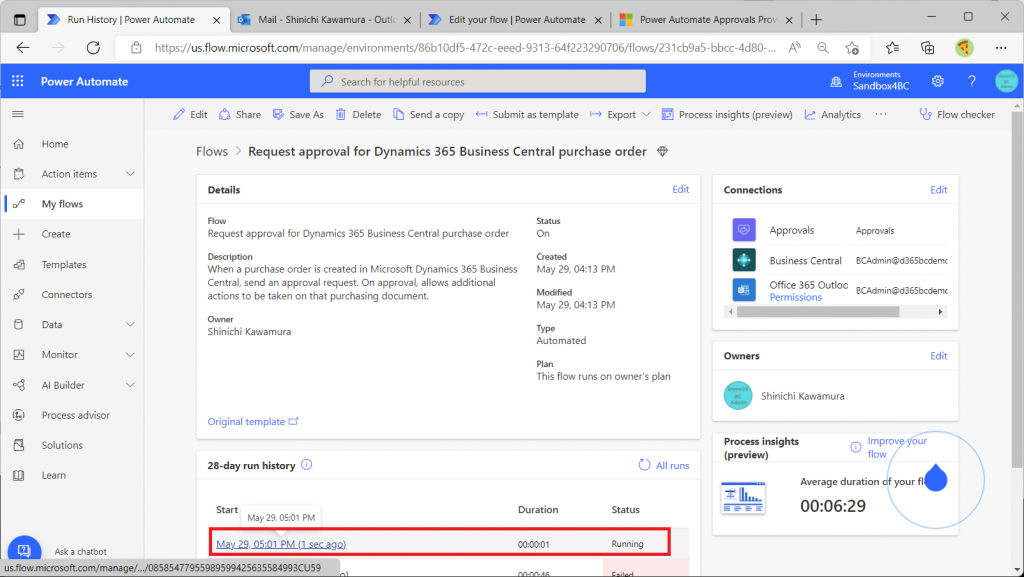Click the Approvals connection icon
Image resolution: width=1024 pixels, height=577 pixels.
(x=744, y=230)
